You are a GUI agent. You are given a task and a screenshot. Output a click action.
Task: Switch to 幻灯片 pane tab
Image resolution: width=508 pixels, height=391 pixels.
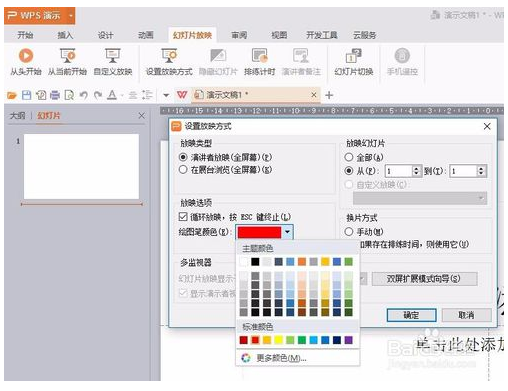(49, 116)
